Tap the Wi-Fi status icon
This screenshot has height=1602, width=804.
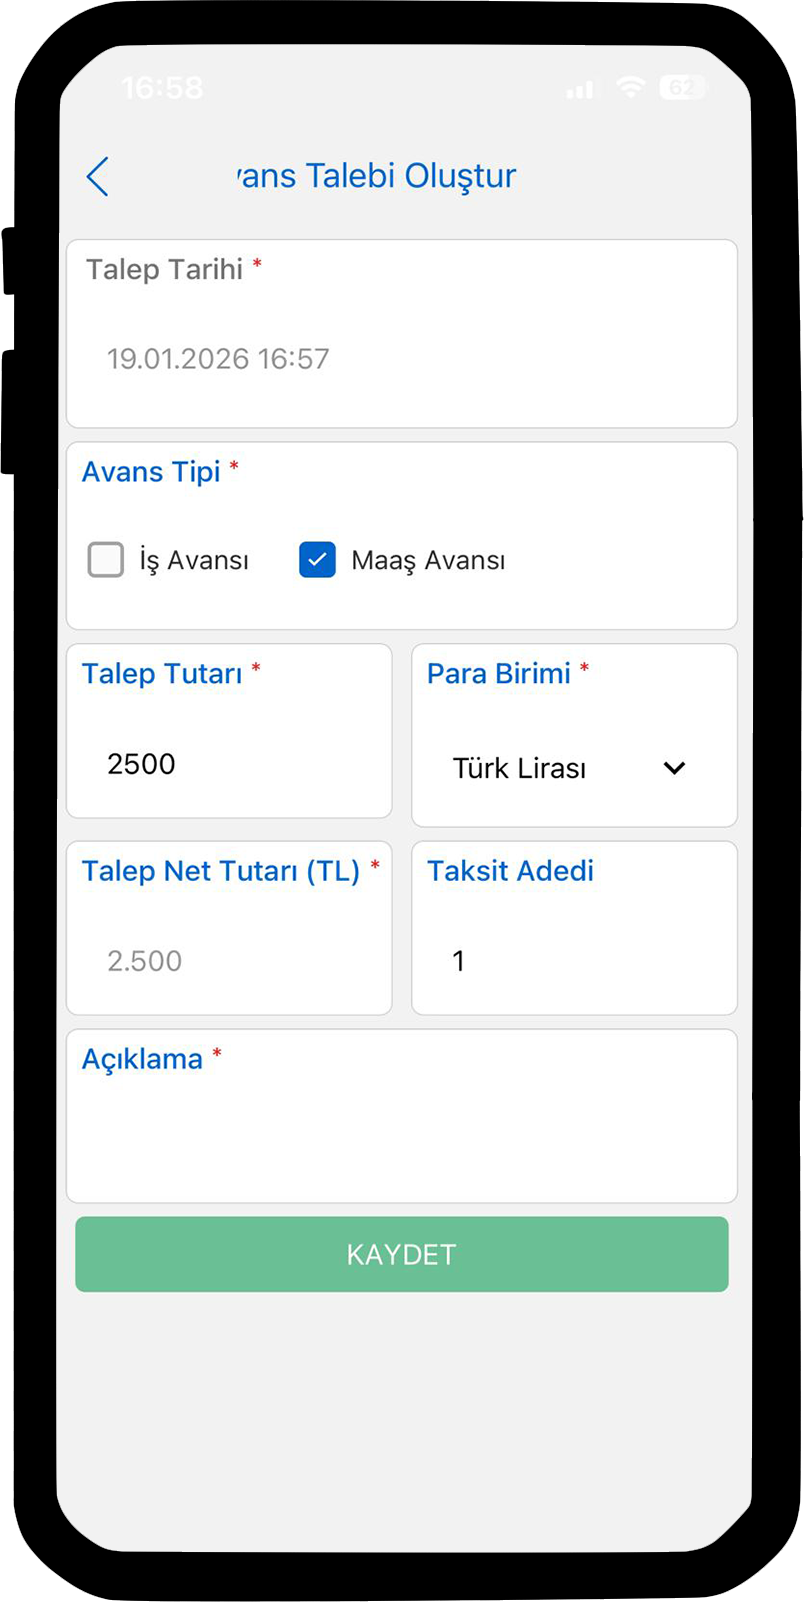pos(630,88)
